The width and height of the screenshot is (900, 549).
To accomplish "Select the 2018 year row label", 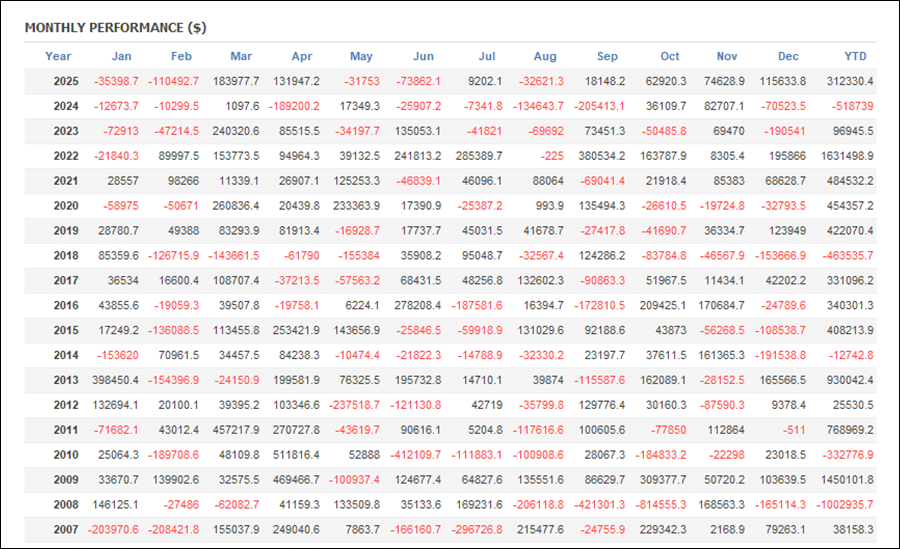I will (x=66, y=256).
